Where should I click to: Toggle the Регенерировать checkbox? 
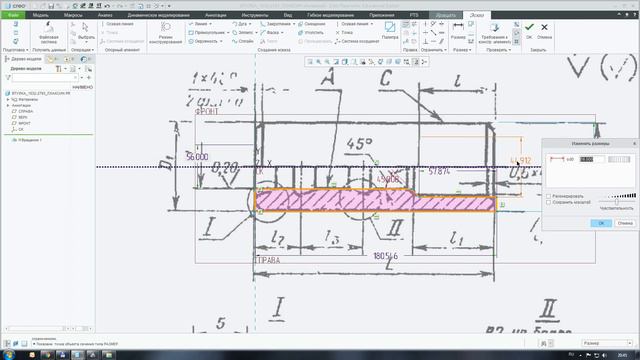click(x=549, y=196)
